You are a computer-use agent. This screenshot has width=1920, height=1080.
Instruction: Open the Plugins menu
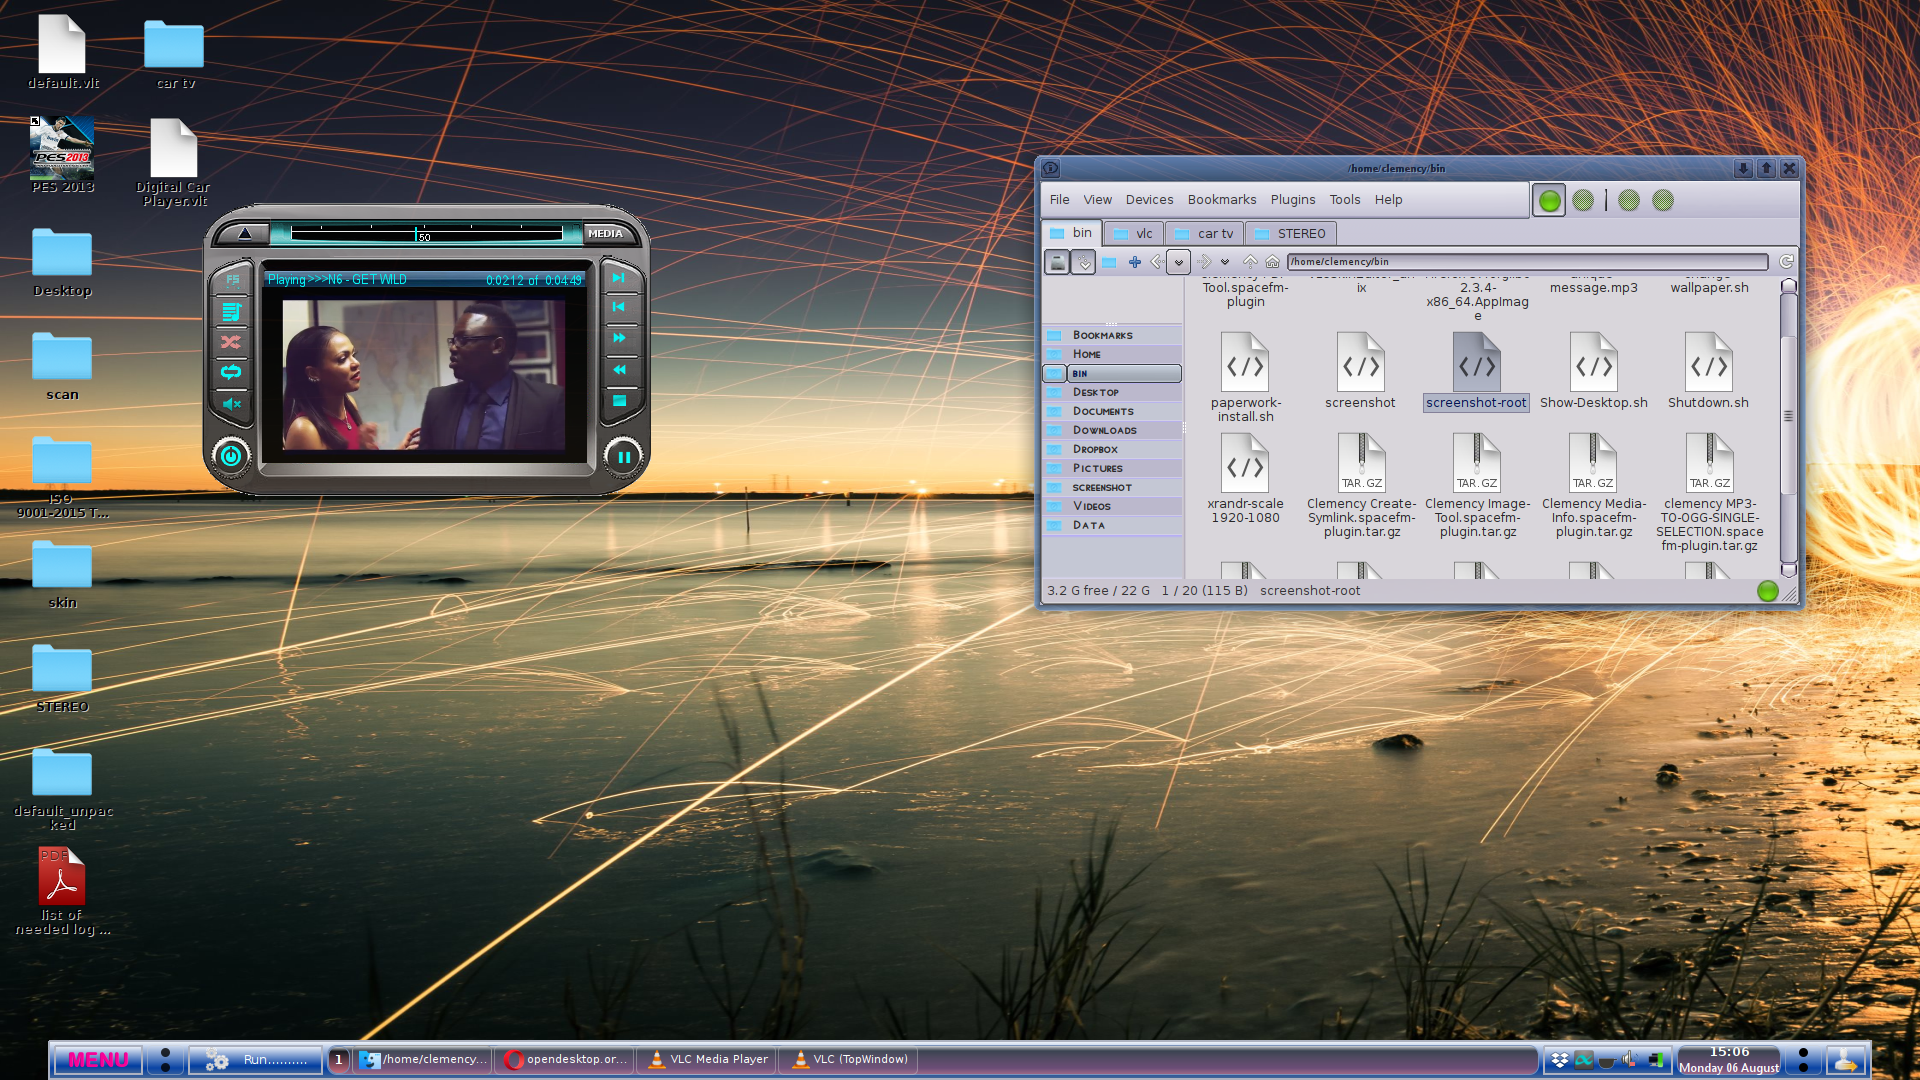coord(1292,200)
